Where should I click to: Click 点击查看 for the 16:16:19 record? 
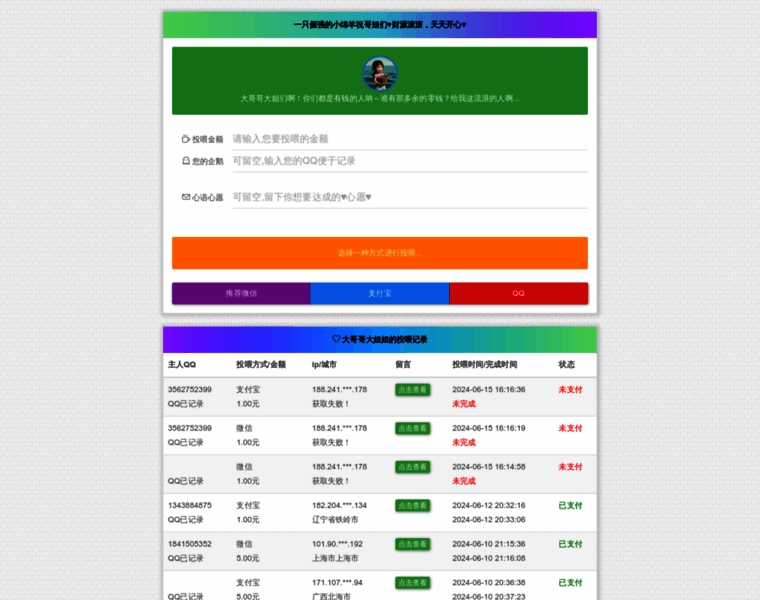pos(412,428)
